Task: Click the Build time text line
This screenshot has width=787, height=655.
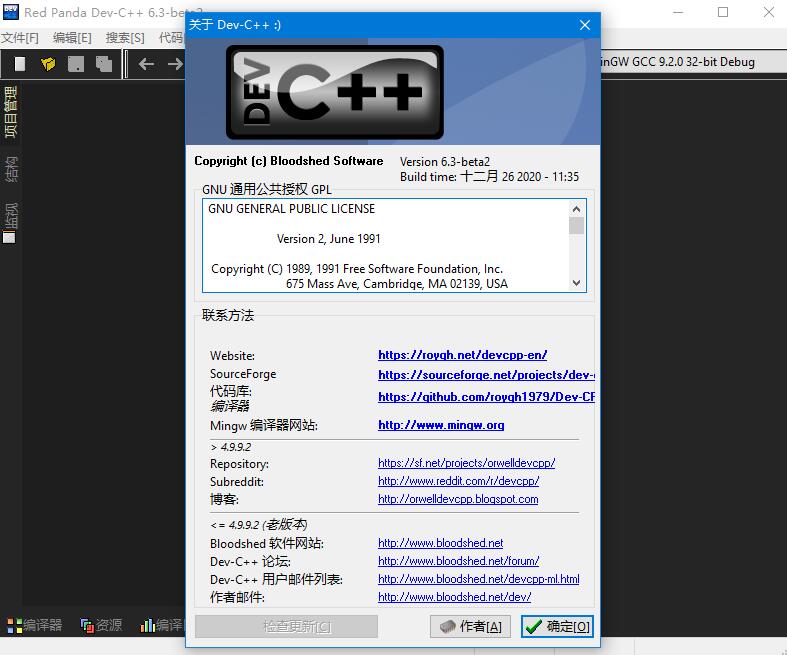Action: pyautogui.click(x=489, y=177)
